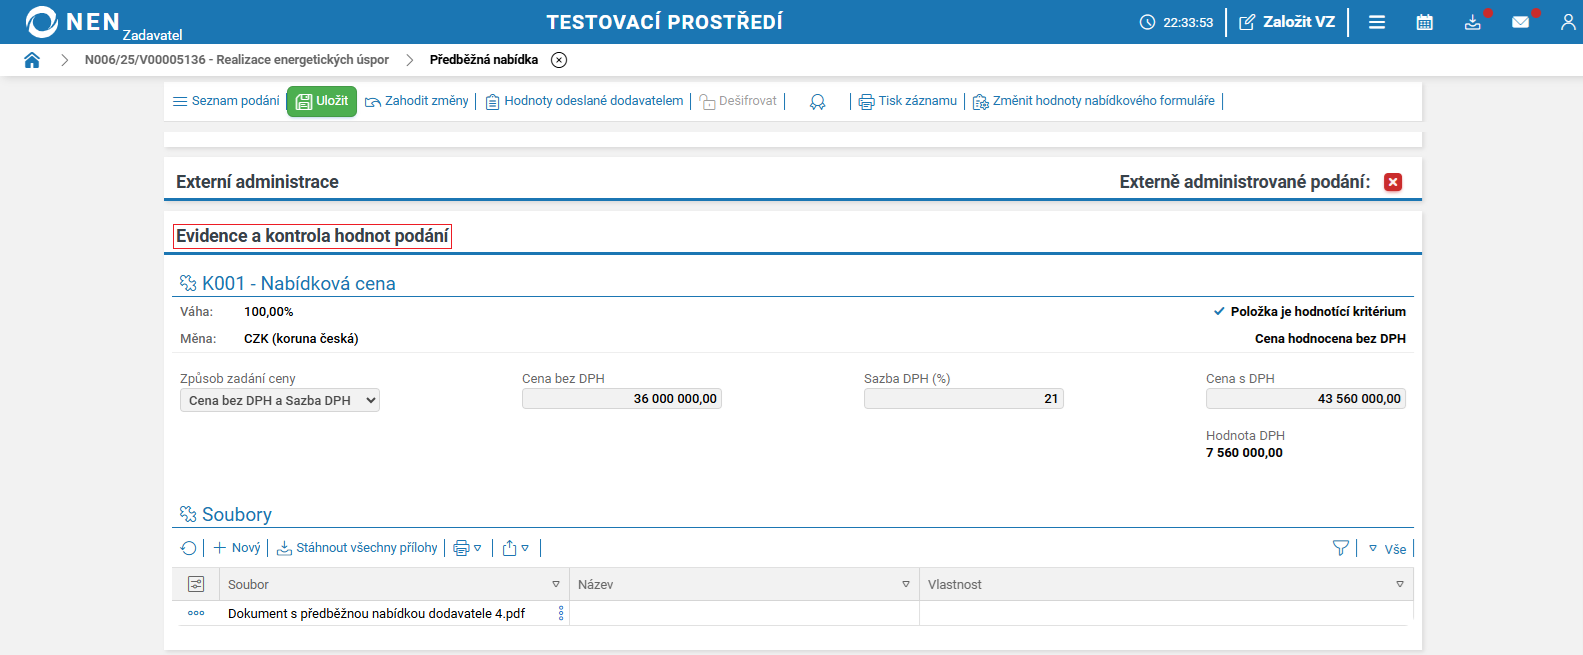Open Způsob zadání ceny dropdown
Screen dimensions: 1583x655
coord(280,400)
